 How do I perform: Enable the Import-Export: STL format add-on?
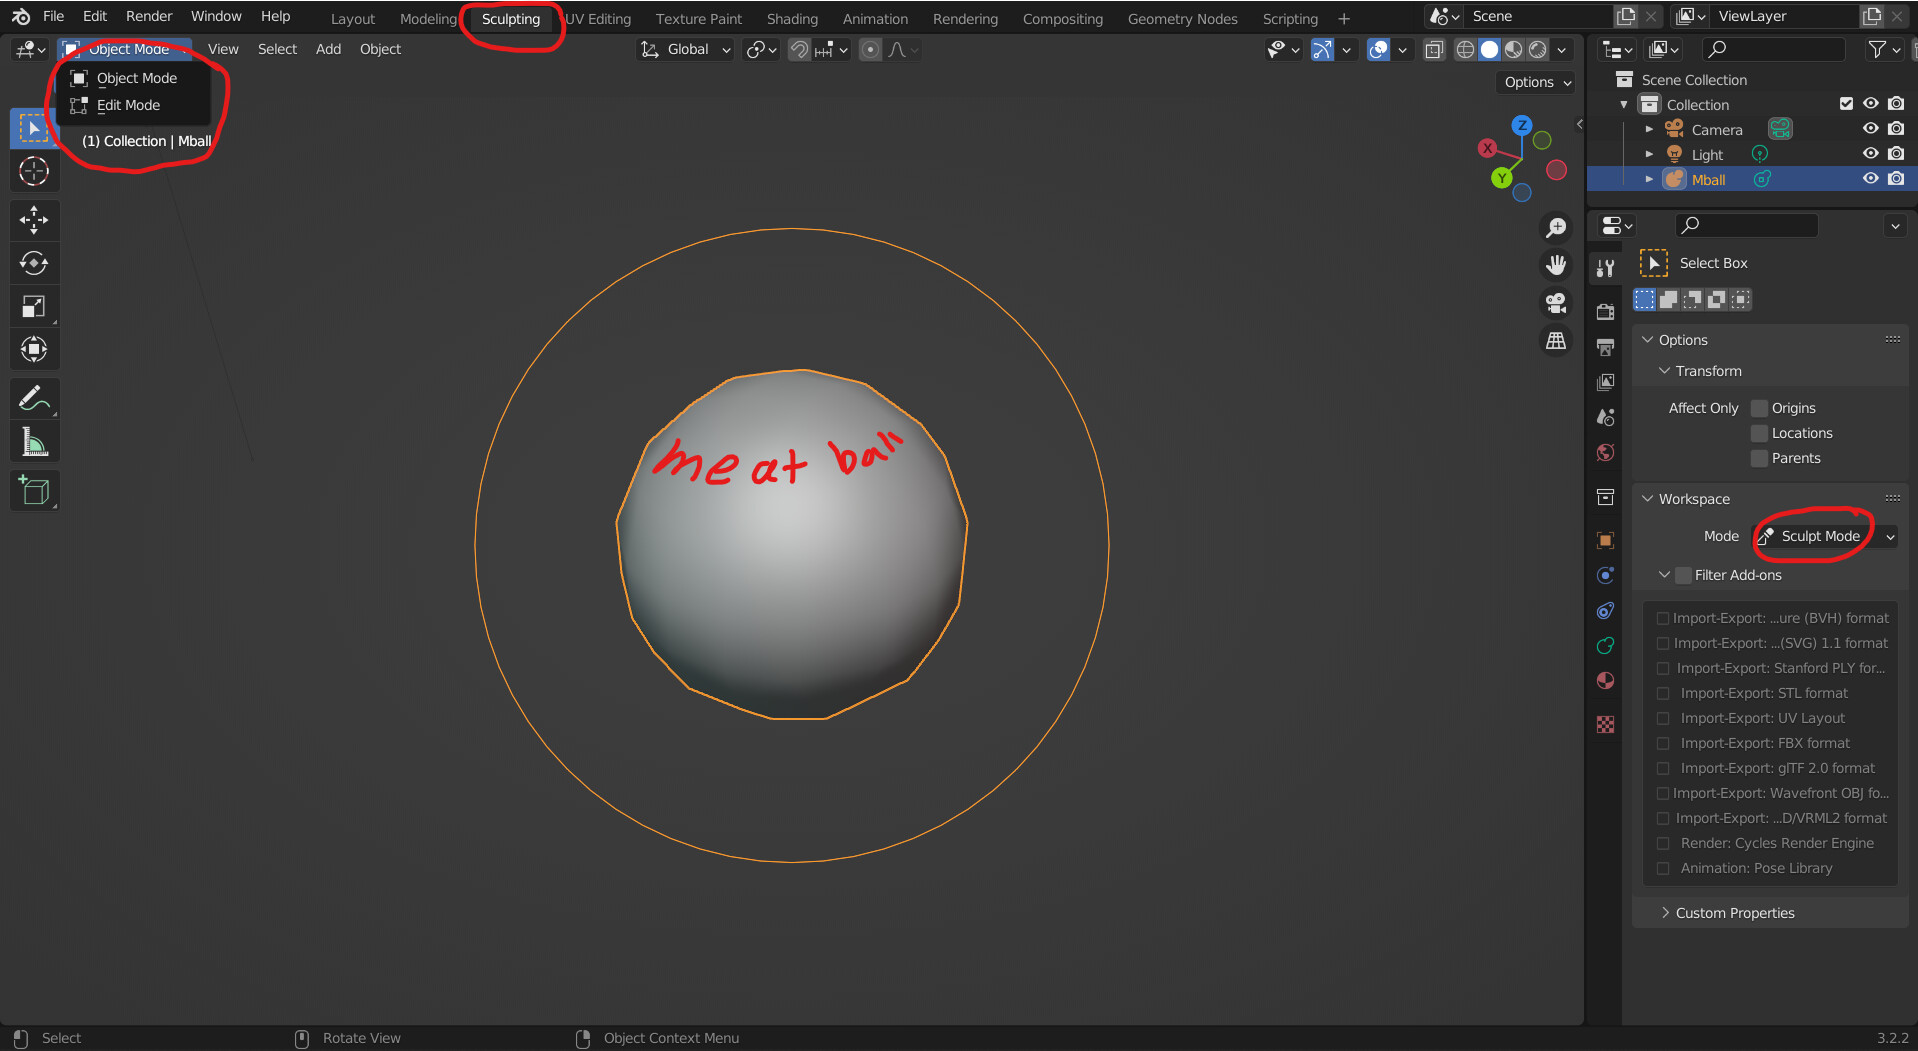pyautogui.click(x=1663, y=693)
